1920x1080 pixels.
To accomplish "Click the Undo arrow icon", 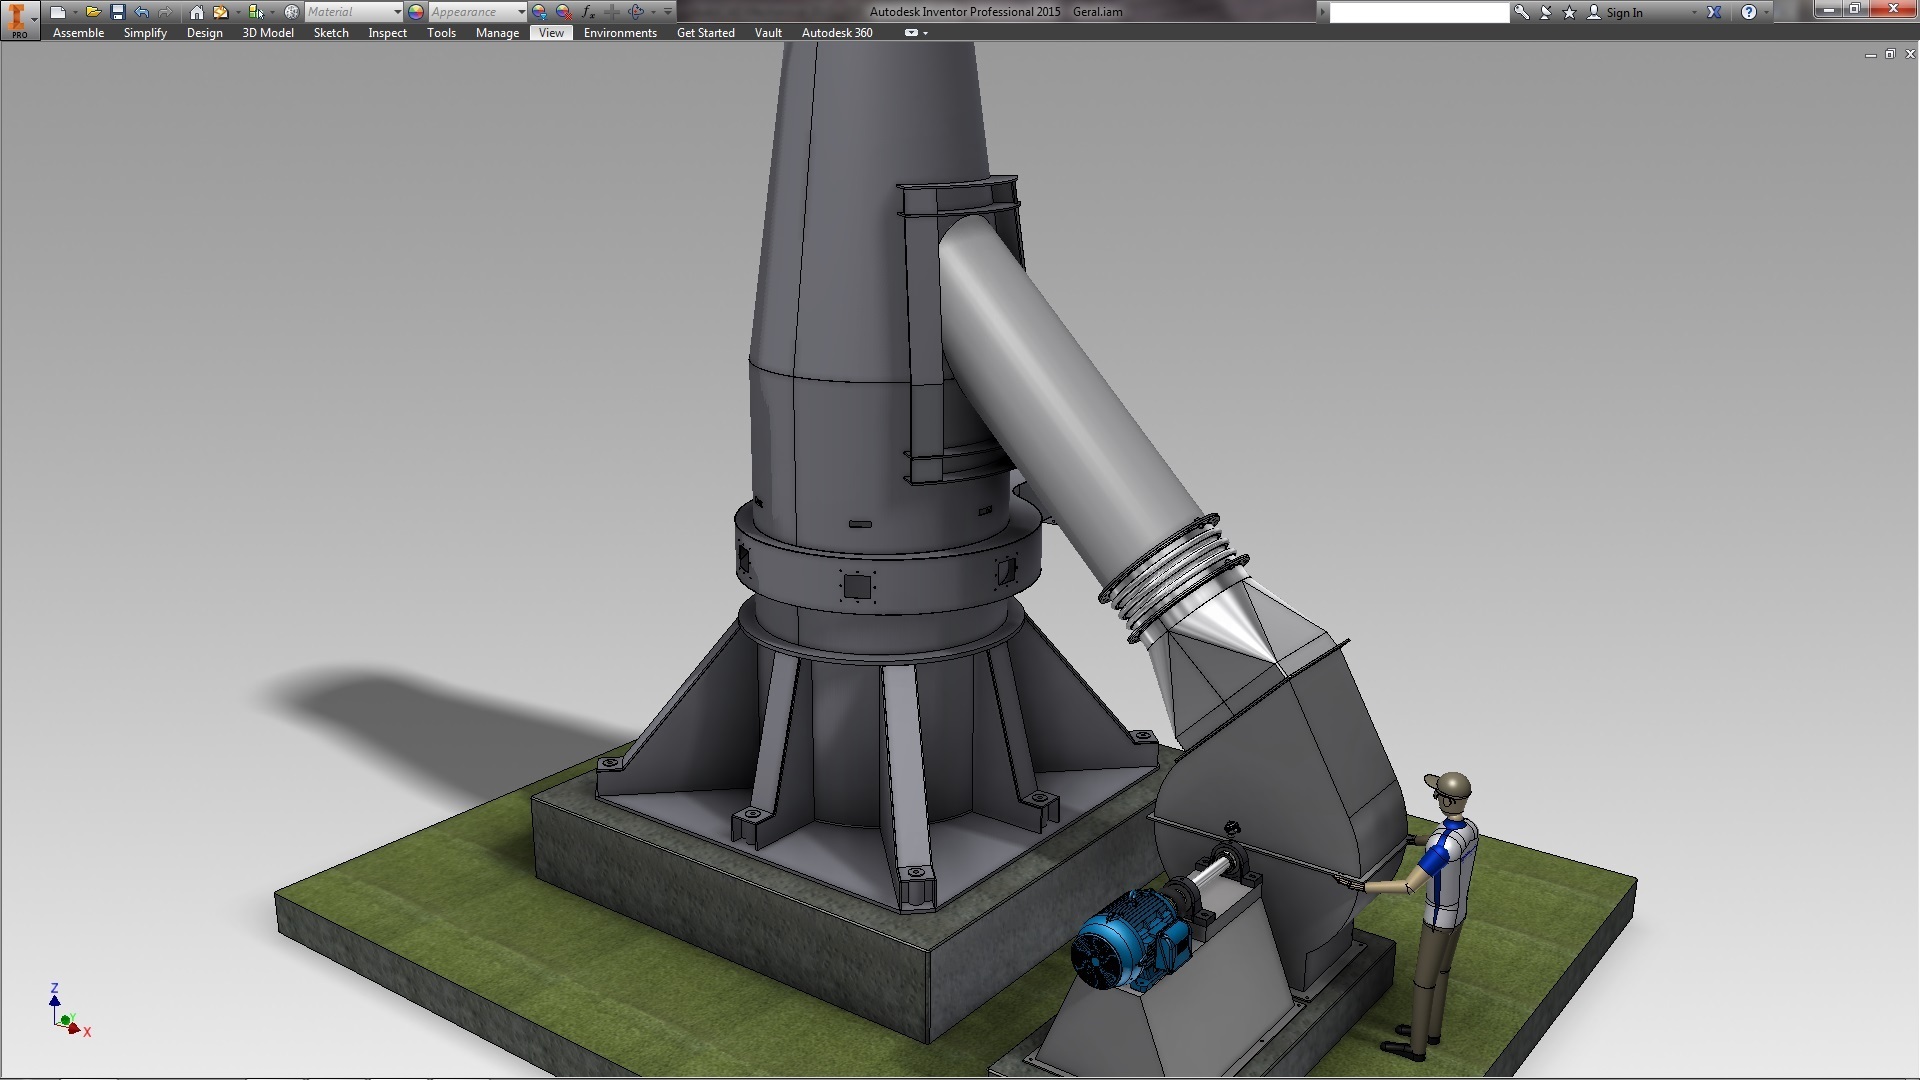I will 141,12.
